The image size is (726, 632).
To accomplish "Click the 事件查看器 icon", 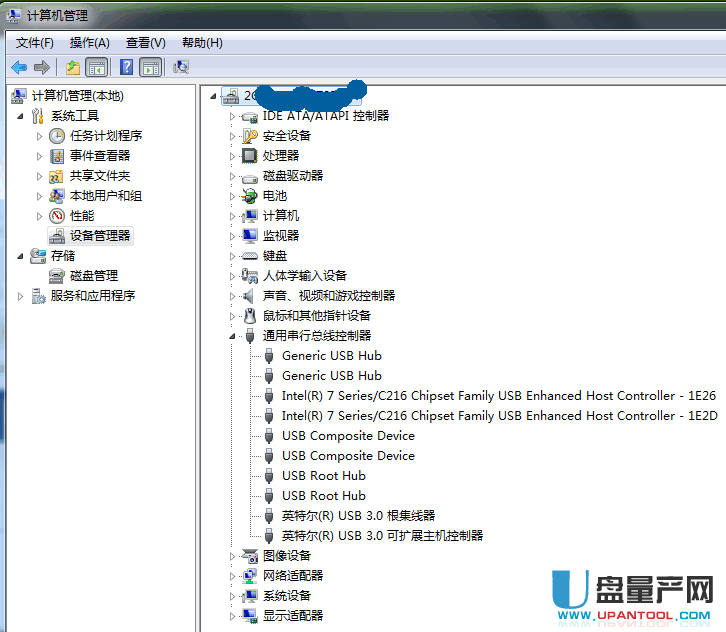I will point(57,156).
